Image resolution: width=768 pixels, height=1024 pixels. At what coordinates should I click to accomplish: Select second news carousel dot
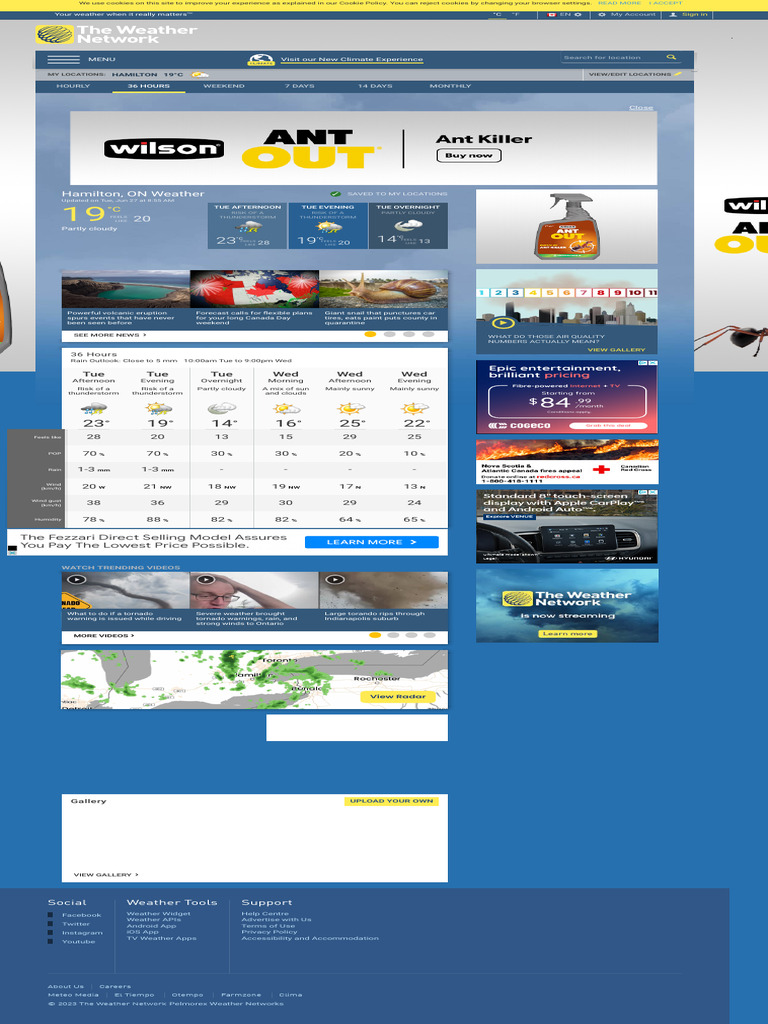tap(389, 334)
